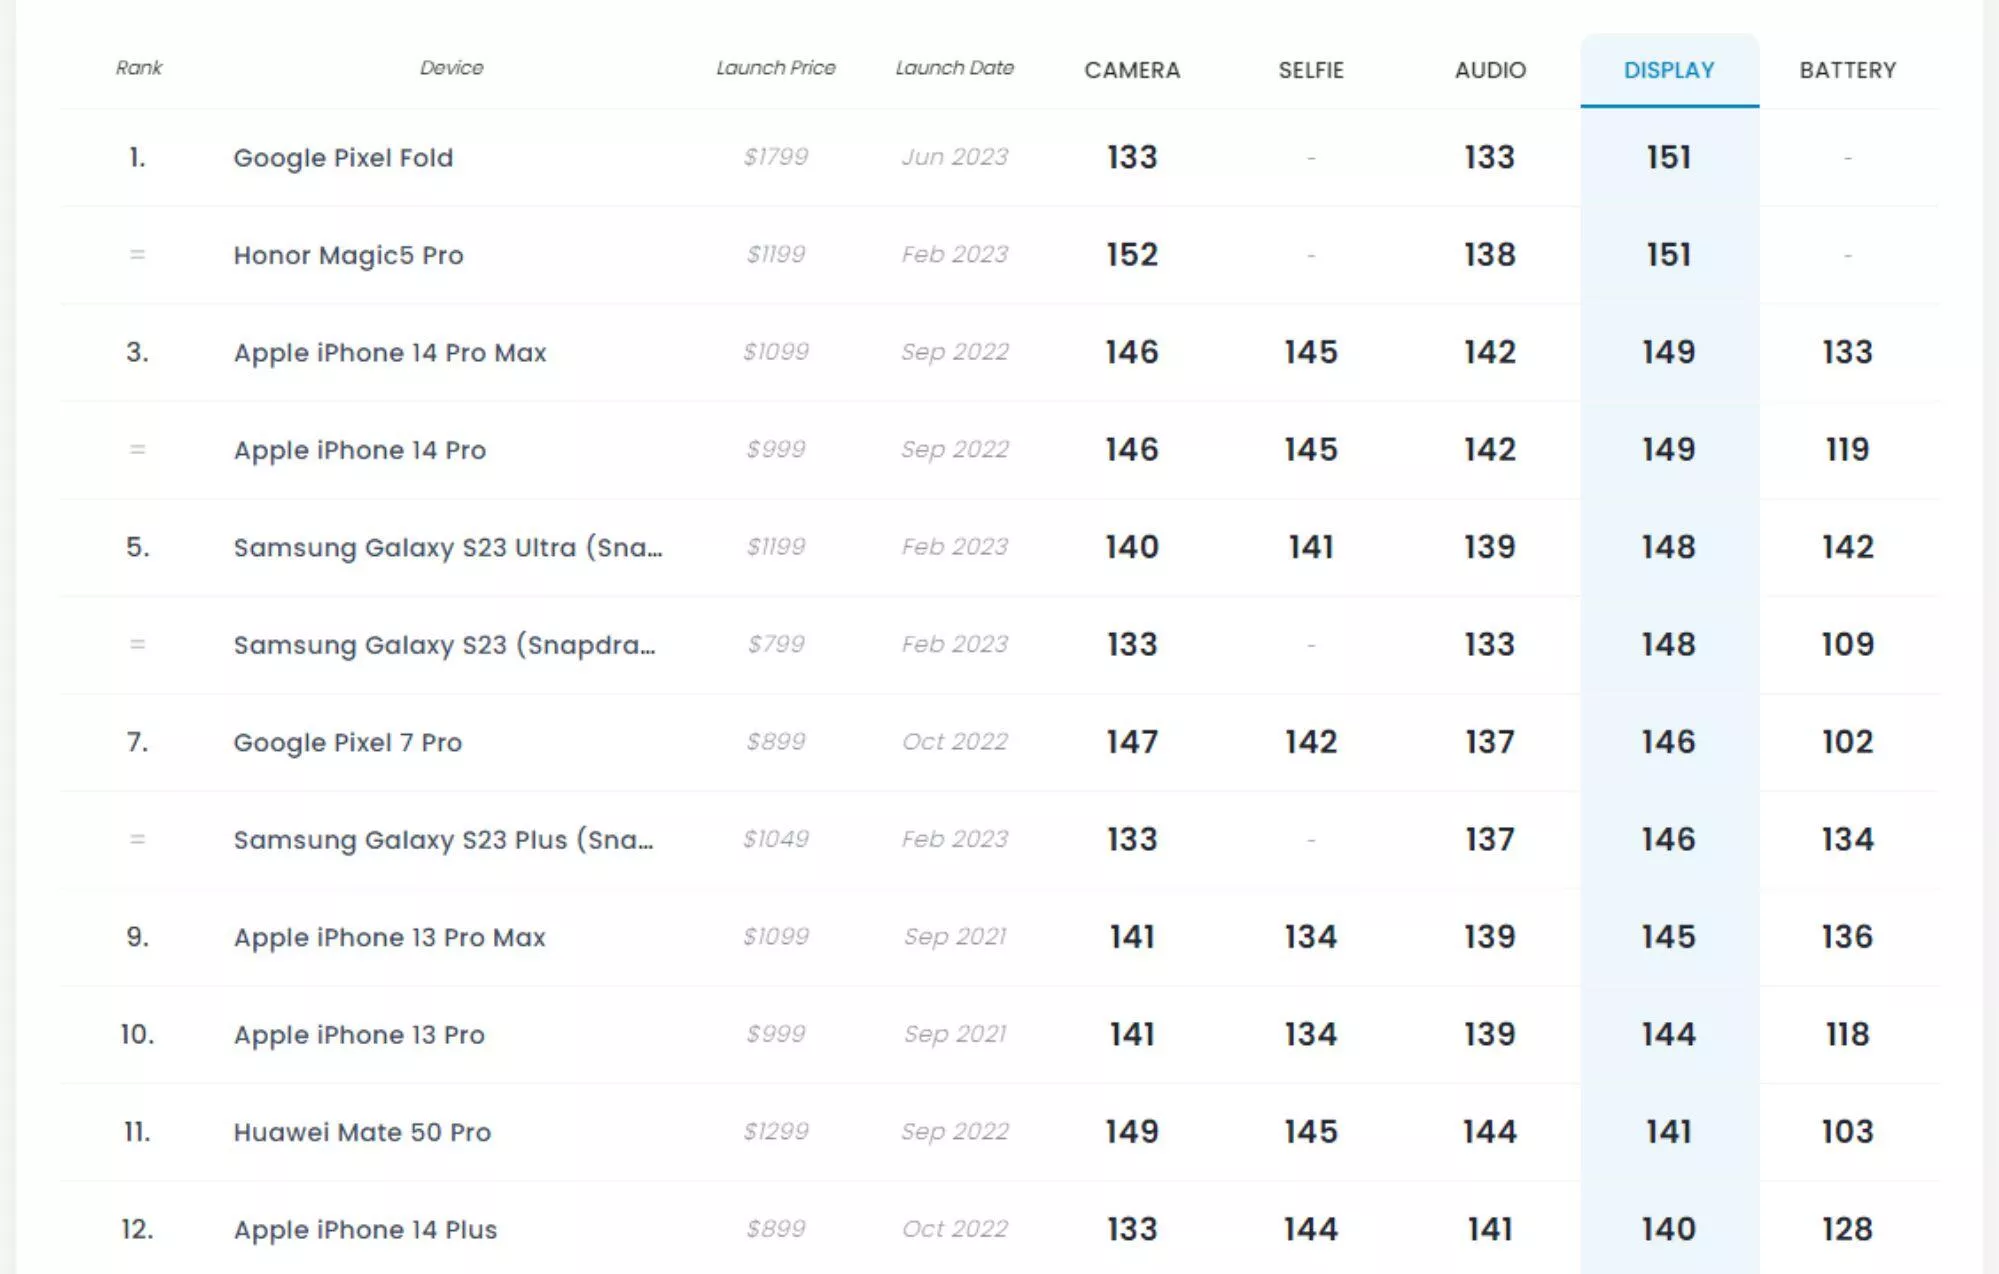This screenshot has height=1274, width=1999.
Task: Click Pixel 7 Pro camera score 147
Action: [x=1132, y=742]
